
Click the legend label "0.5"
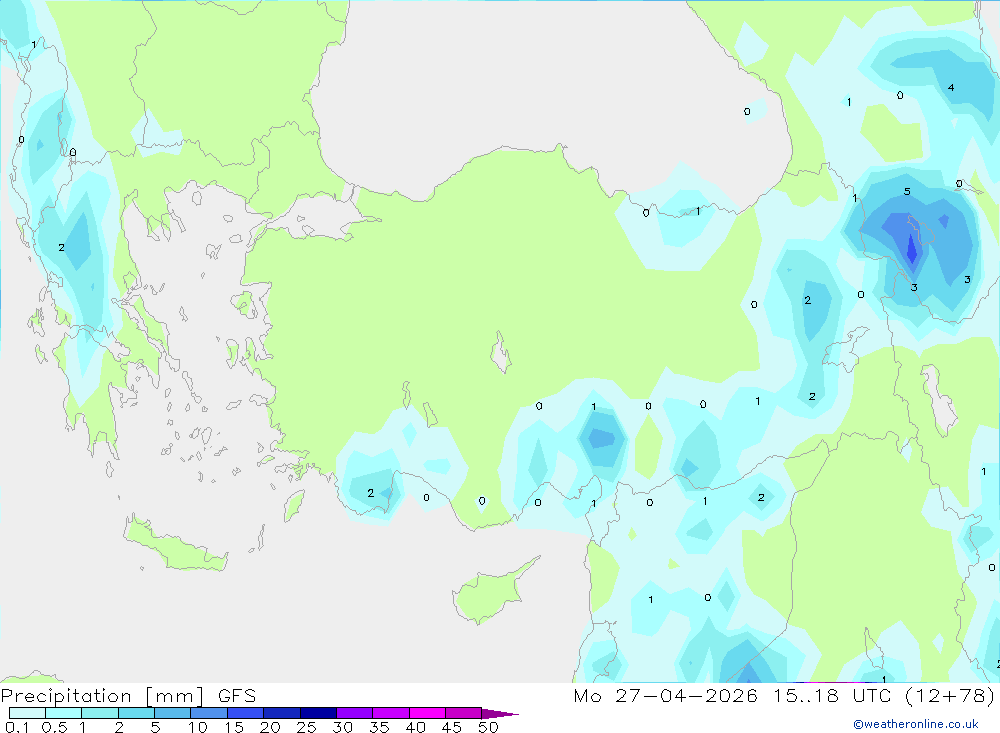point(54,727)
